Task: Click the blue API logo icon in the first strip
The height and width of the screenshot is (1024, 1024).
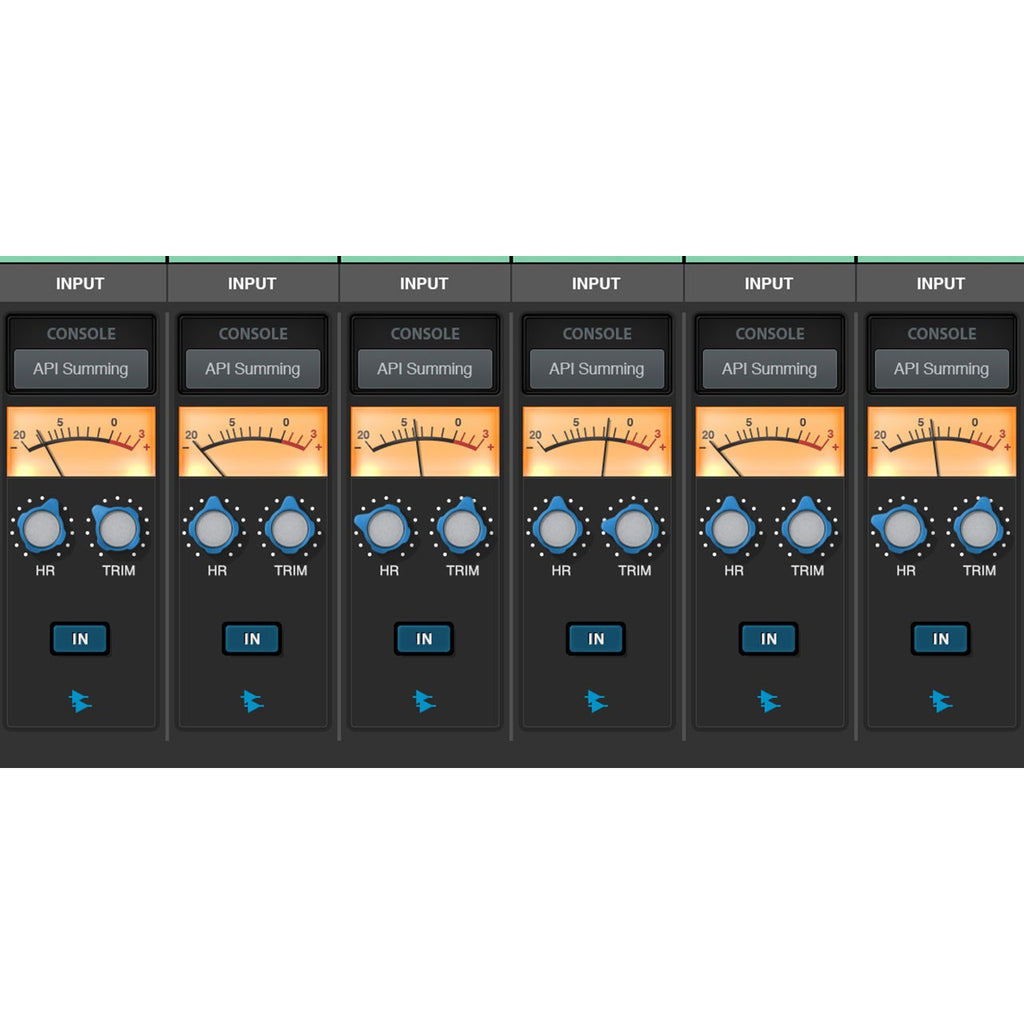Action: coord(80,701)
